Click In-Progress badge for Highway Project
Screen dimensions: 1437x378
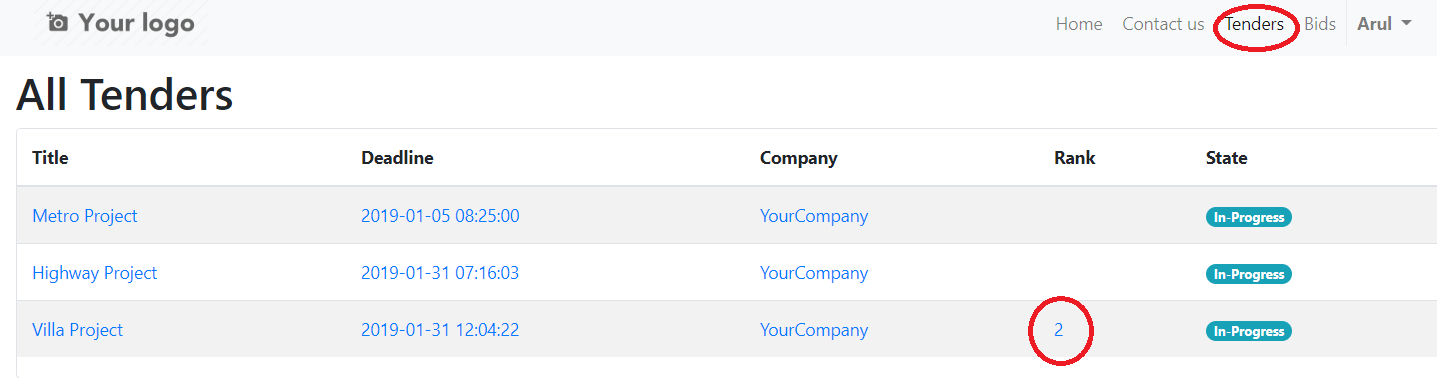coord(1249,274)
